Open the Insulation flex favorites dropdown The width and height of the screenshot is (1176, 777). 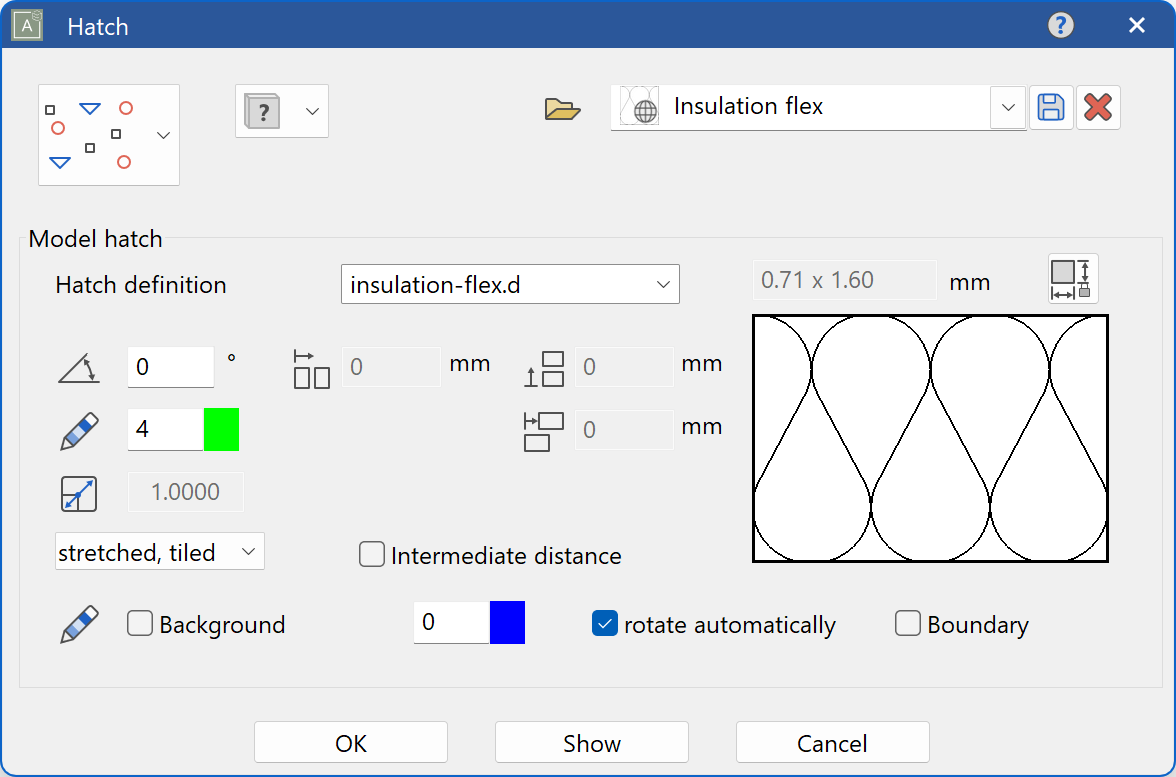[1008, 107]
